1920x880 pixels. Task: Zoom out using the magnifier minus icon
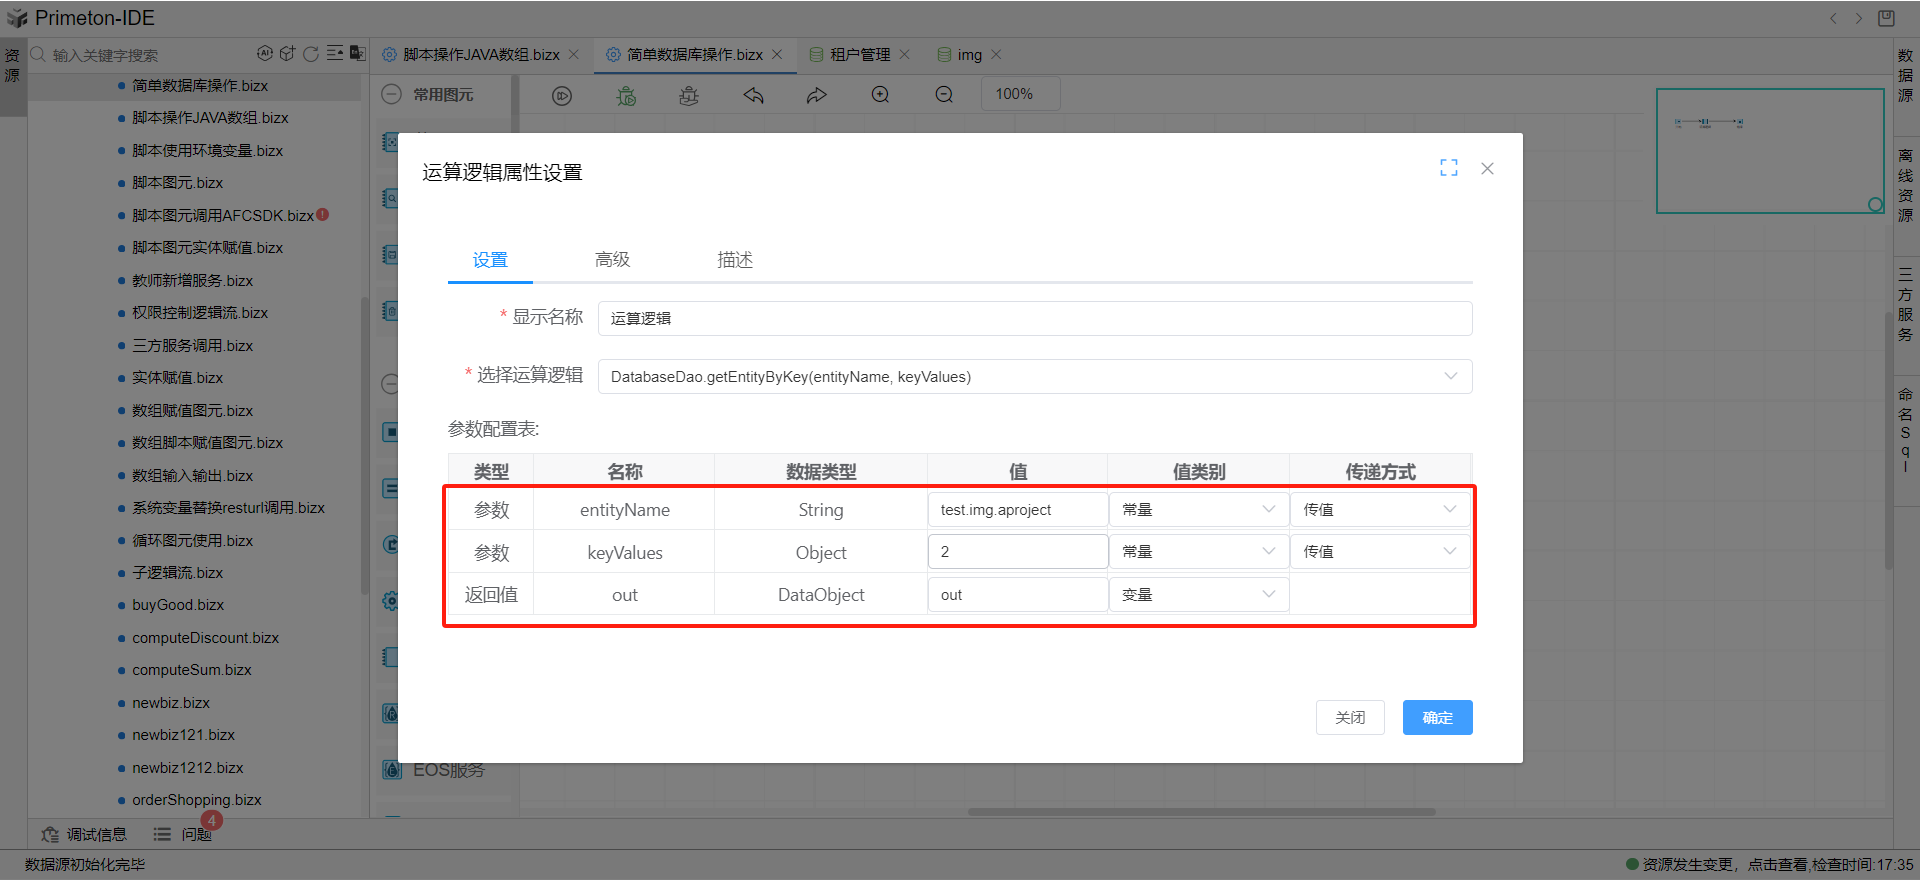click(x=944, y=95)
